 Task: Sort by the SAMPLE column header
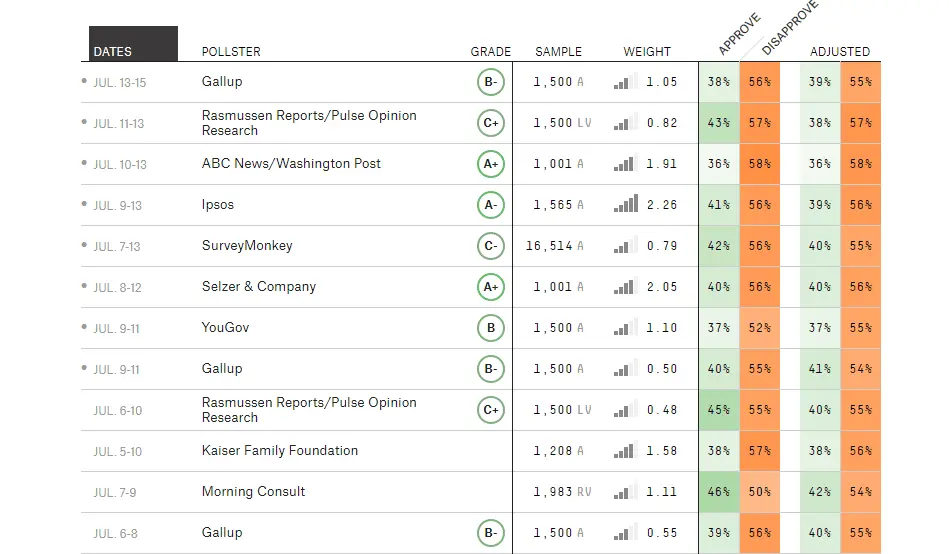click(558, 52)
